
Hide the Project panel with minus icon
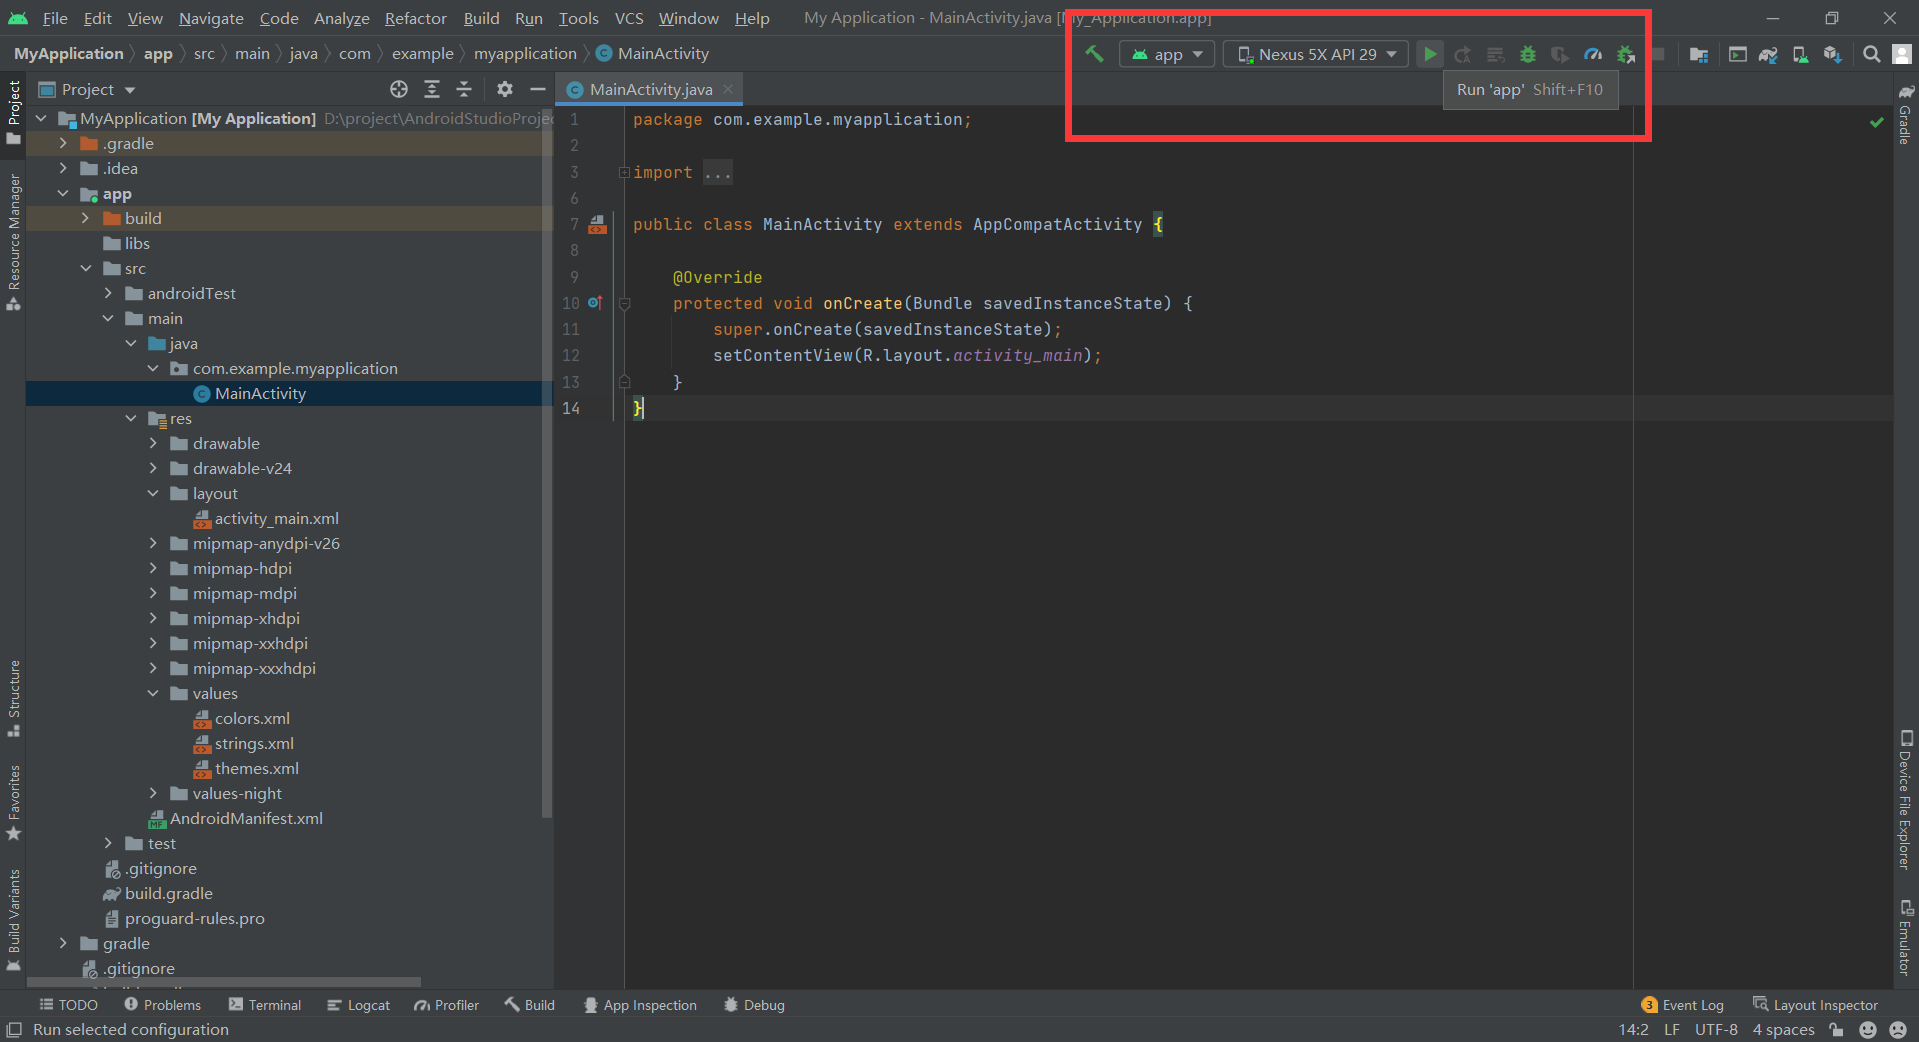pyautogui.click(x=537, y=89)
